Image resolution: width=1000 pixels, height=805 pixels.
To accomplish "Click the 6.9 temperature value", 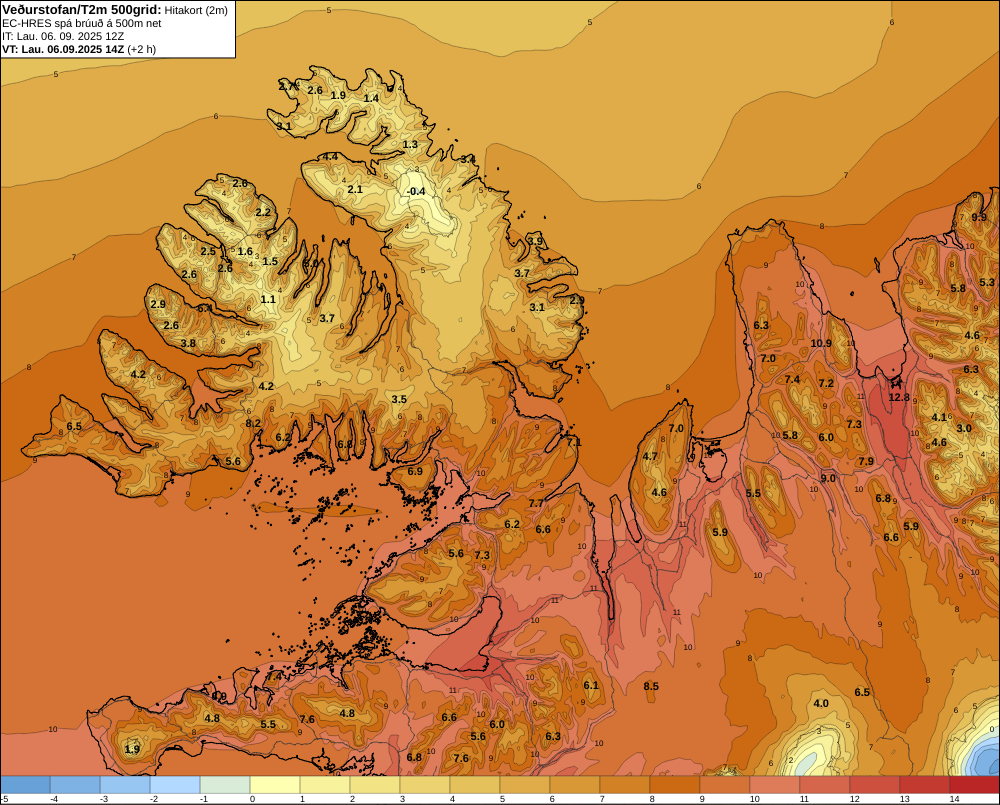I will pyautogui.click(x=415, y=471).
